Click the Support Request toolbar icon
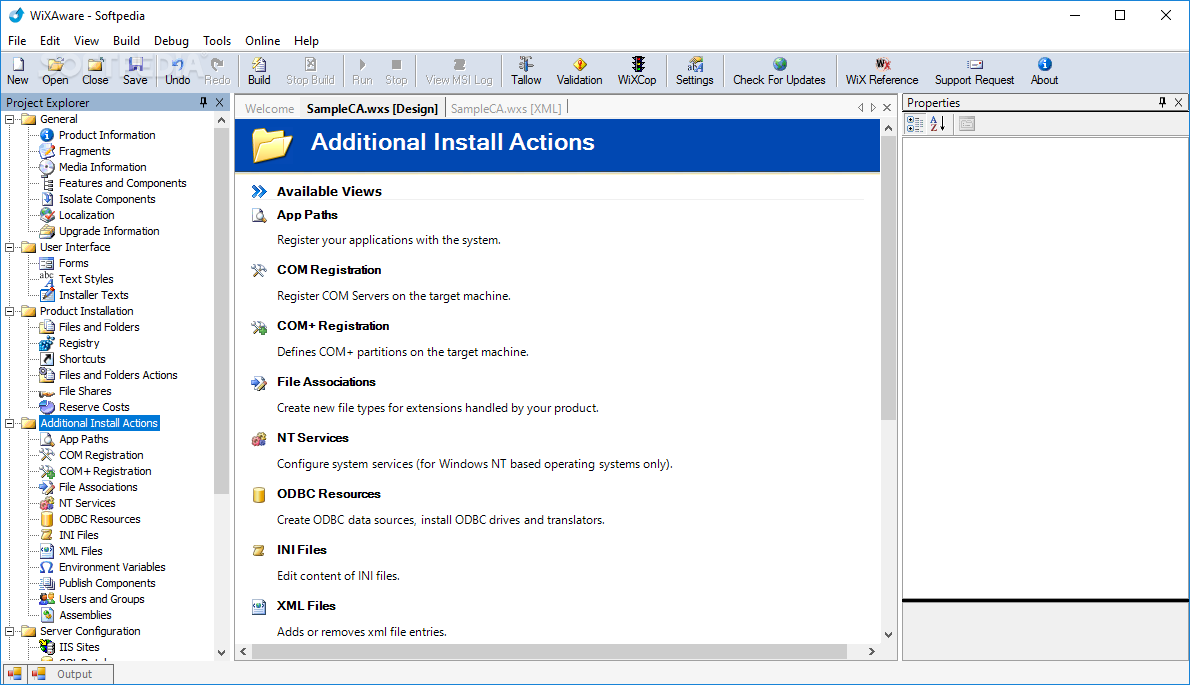1190x685 pixels. tap(974, 71)
